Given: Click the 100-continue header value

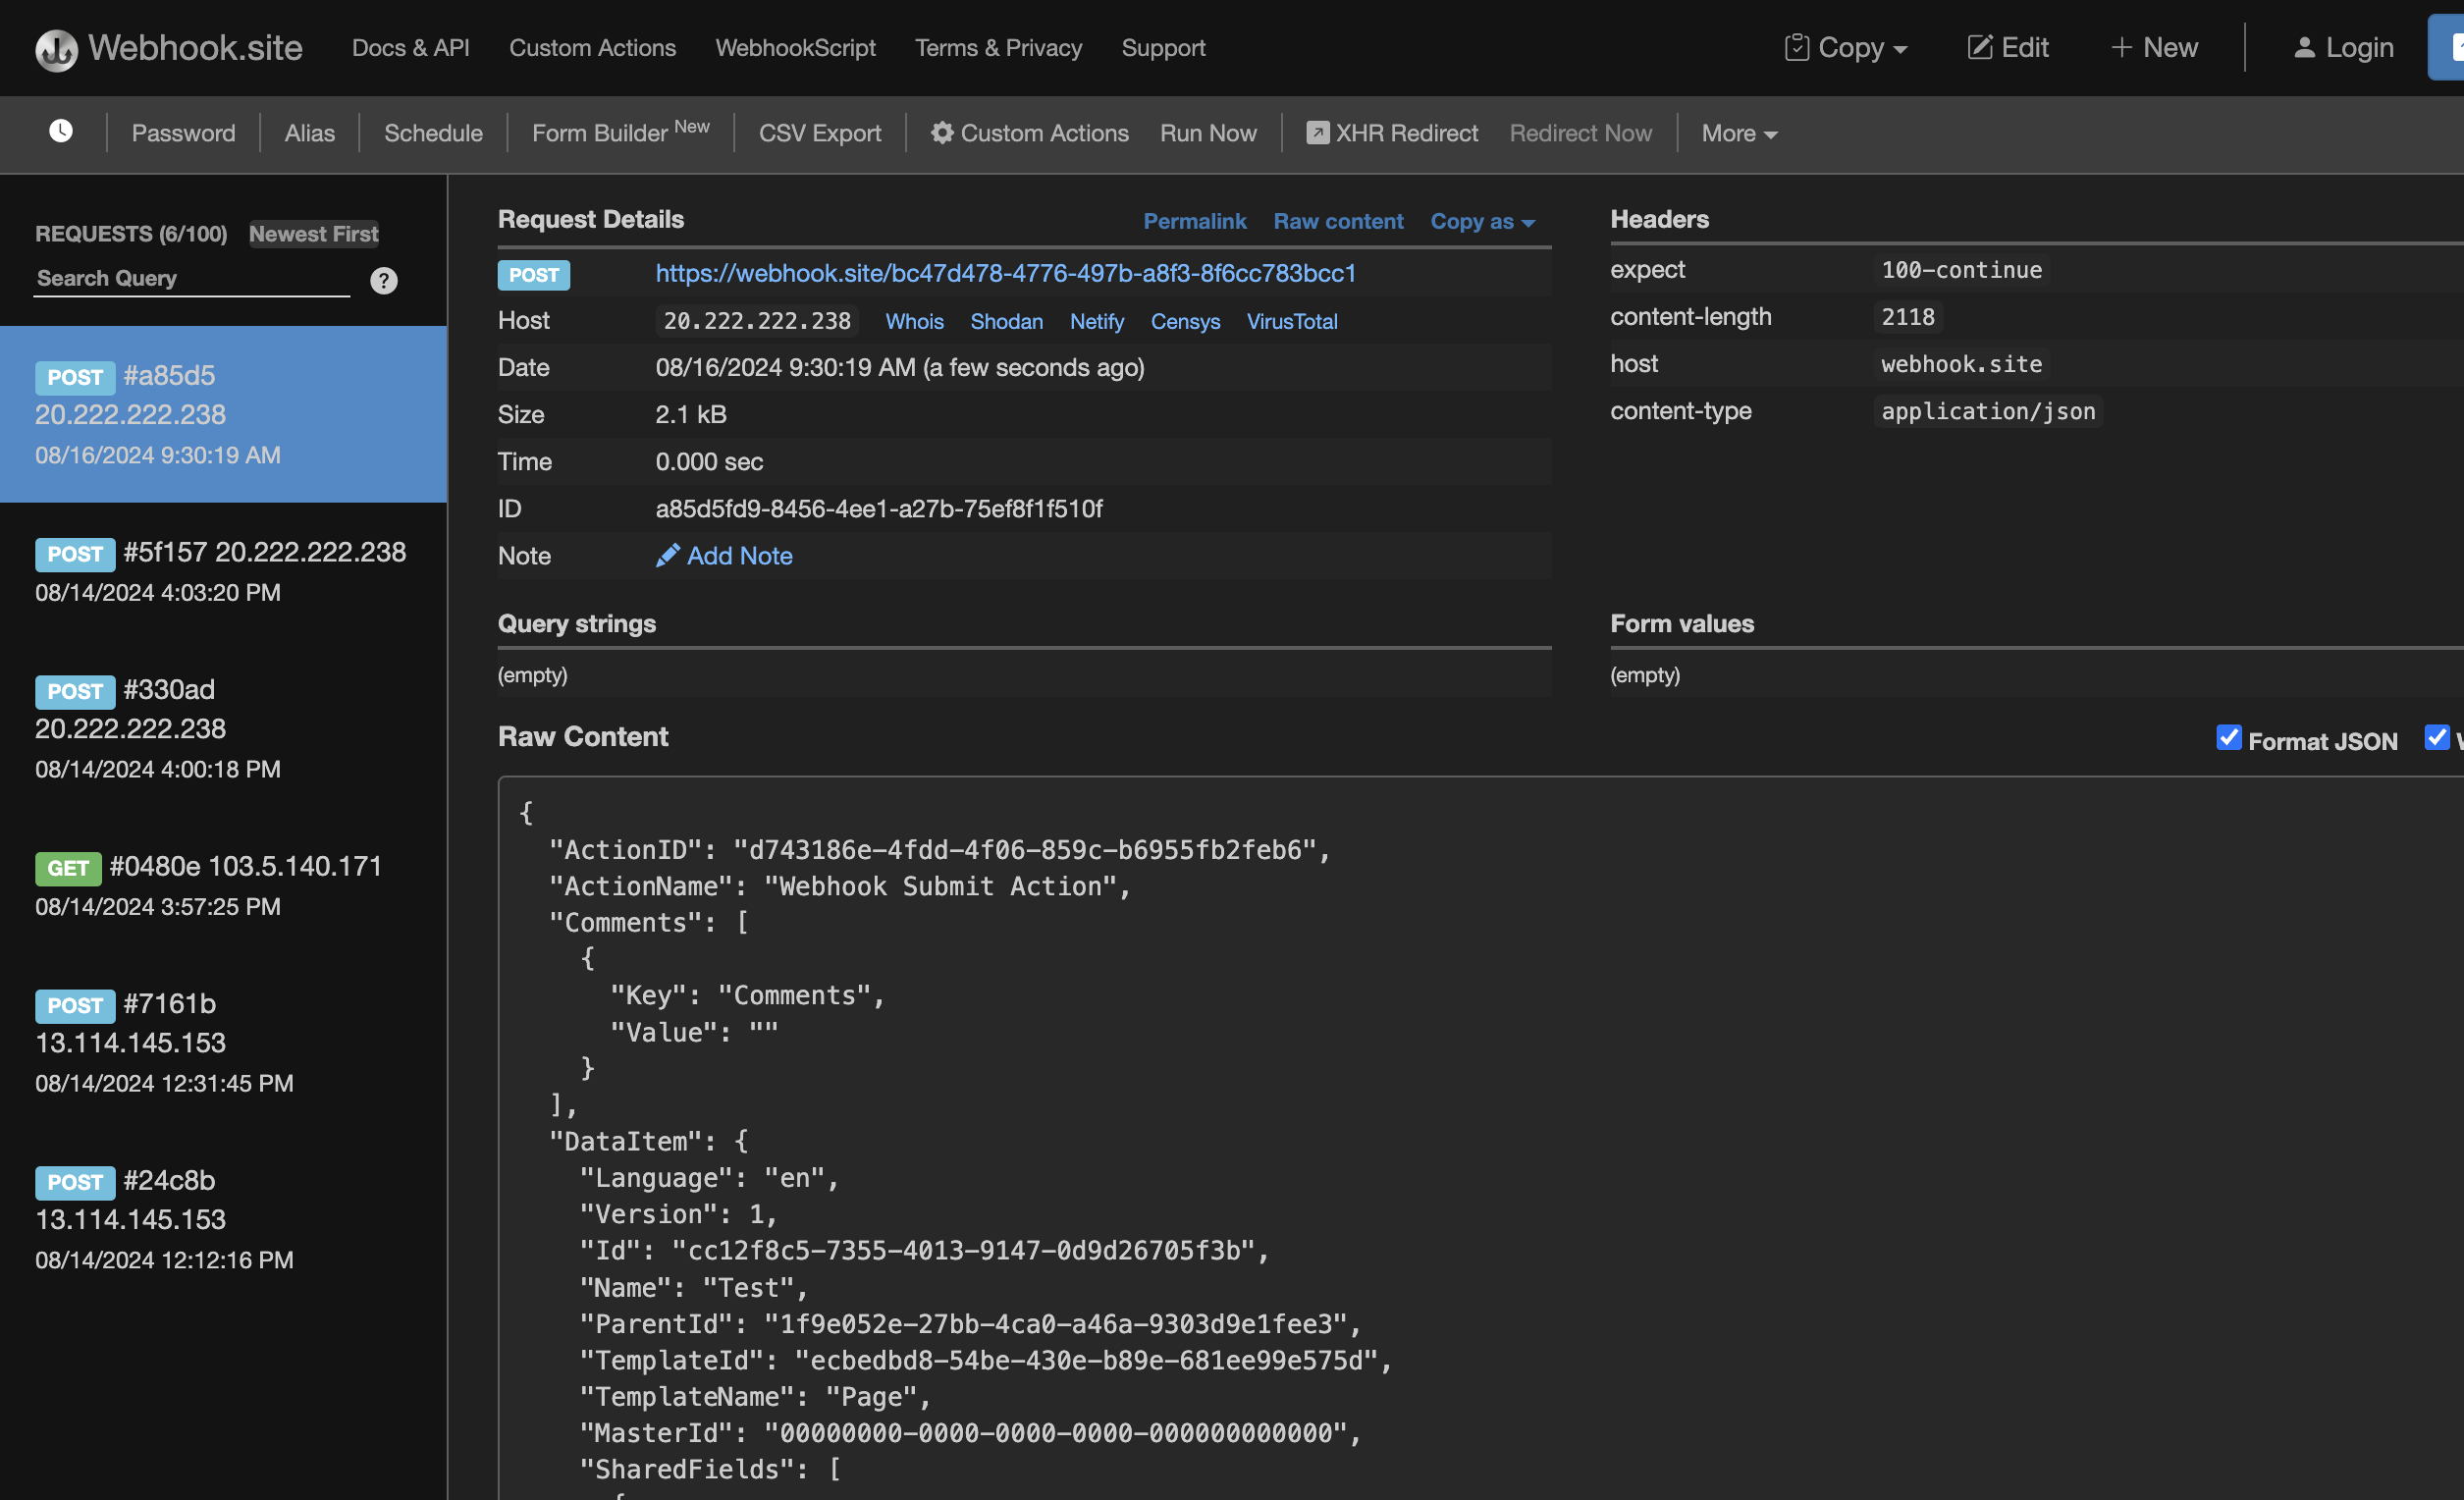Looking at the screenshot, I should (1962, 270).
